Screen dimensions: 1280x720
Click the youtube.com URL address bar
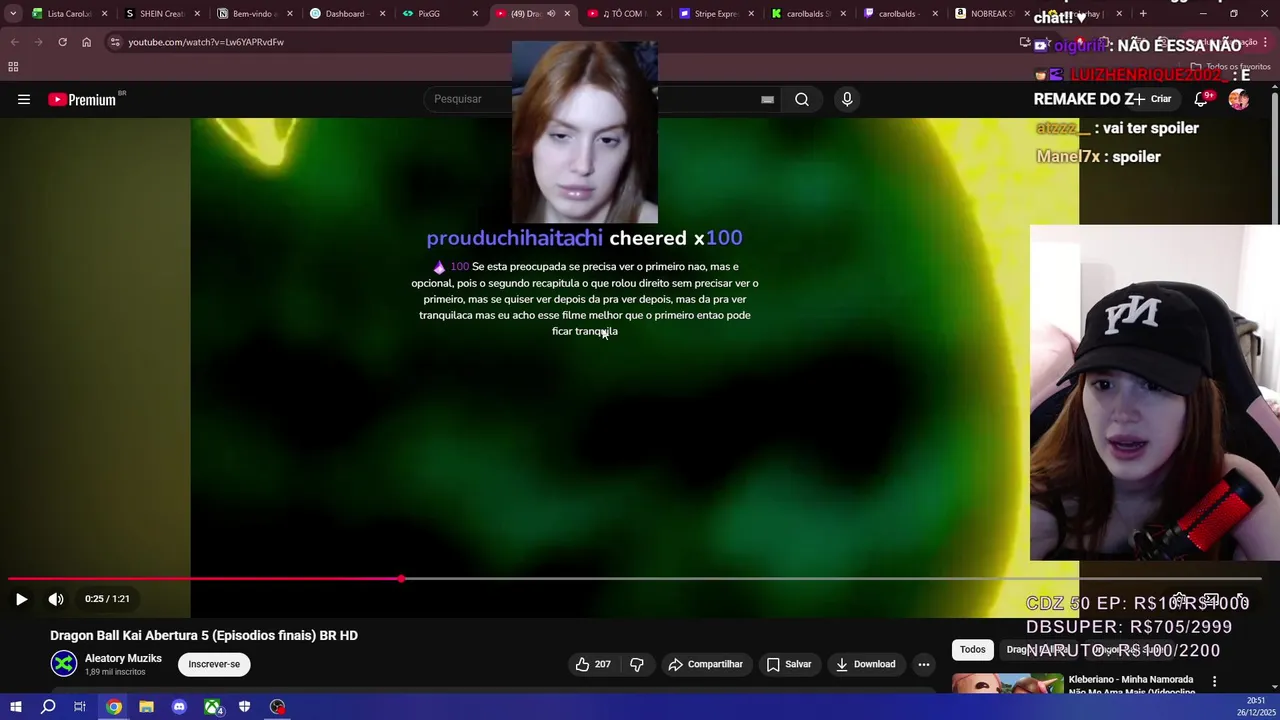point(206,42)
